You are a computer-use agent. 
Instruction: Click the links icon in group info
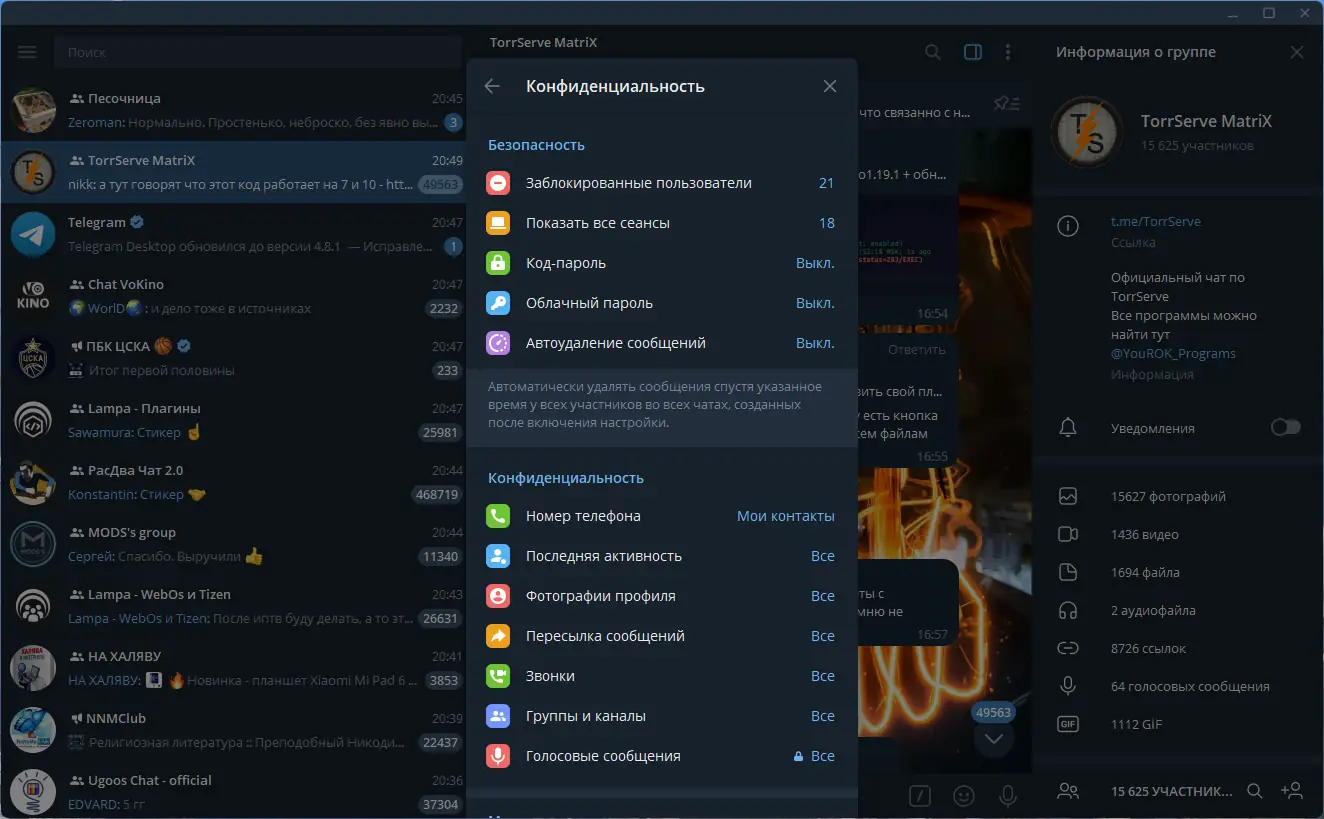(x=1068, y=648)
